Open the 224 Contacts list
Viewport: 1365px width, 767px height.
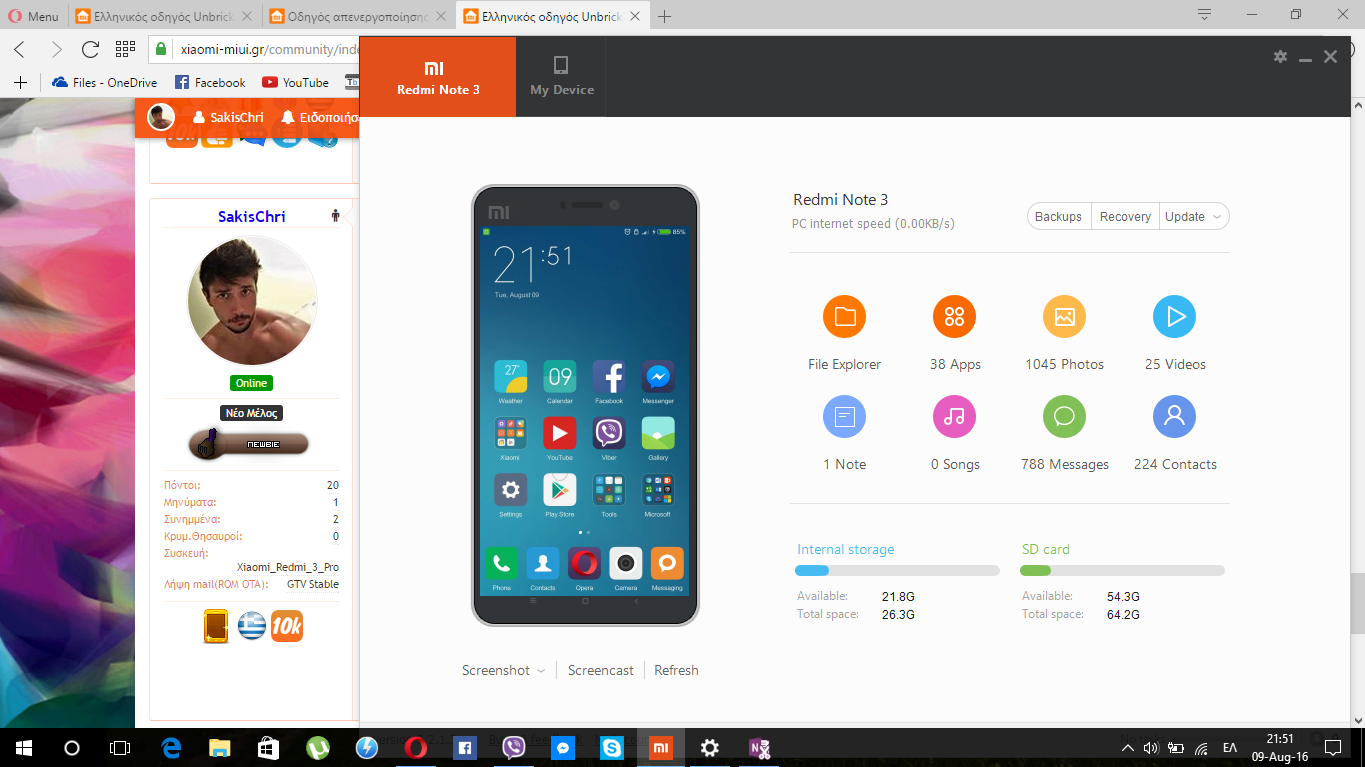(x=1175, y=416)
